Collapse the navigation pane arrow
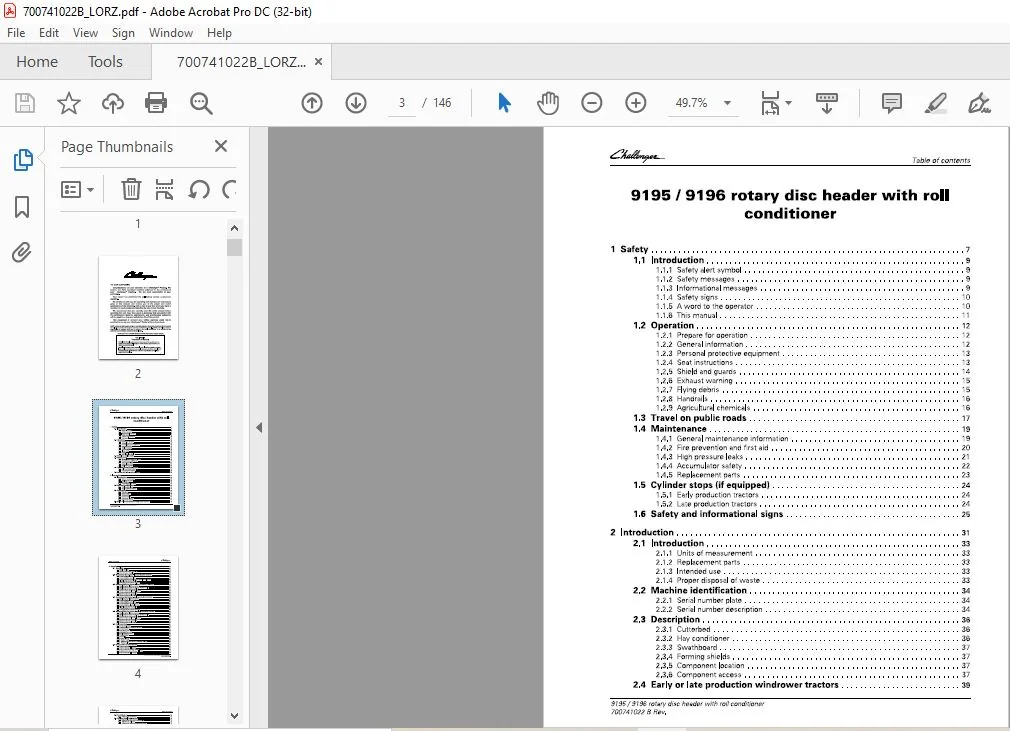The width and height of the screenshot is (1010, 731). [x=259, y=427]
